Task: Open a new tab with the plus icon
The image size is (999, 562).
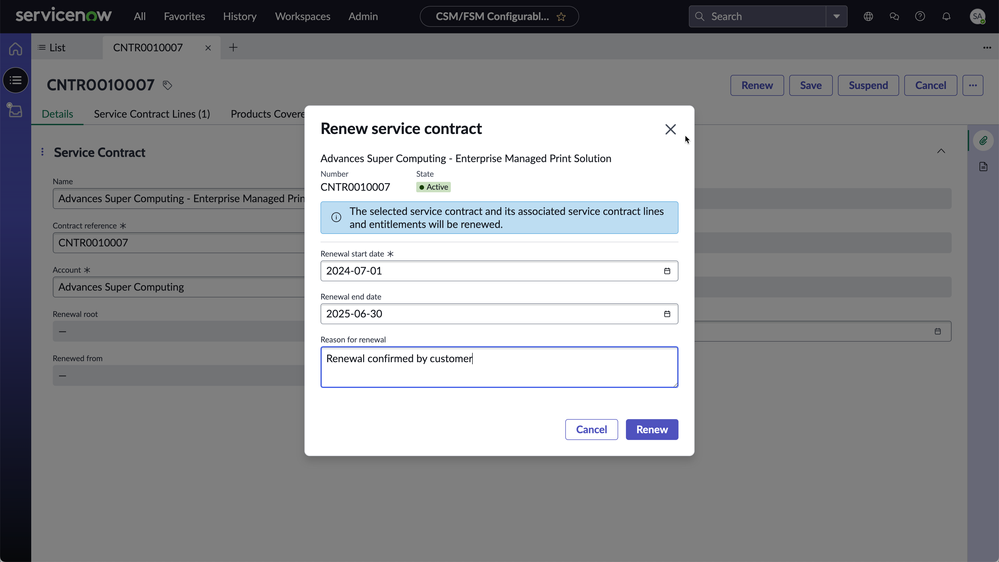Action: [x=233, y=47]
